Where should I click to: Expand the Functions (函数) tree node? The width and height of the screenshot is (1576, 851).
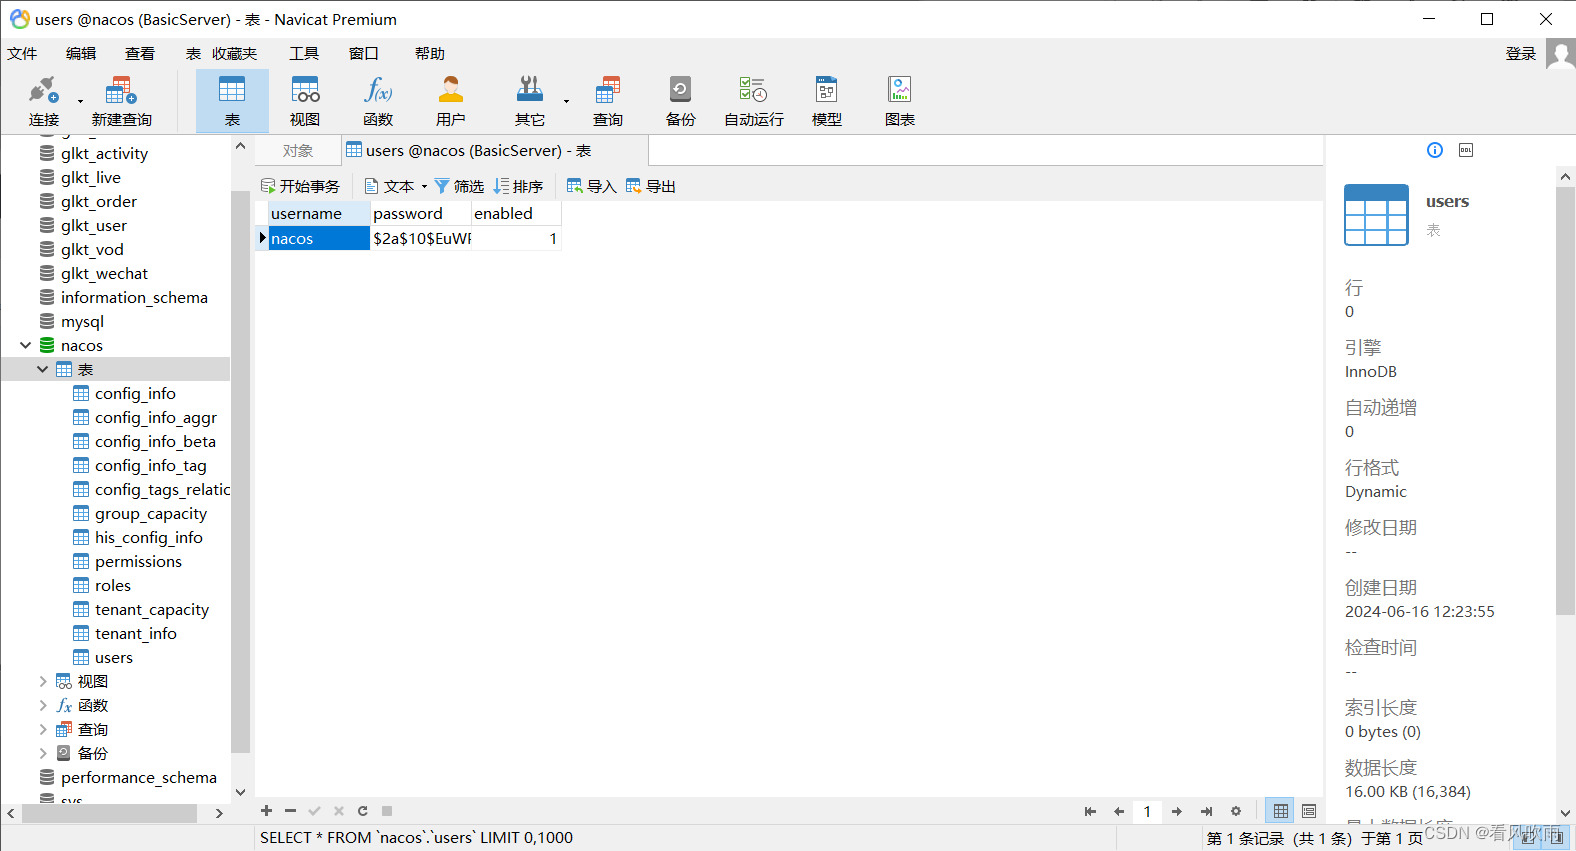(42, 705)
